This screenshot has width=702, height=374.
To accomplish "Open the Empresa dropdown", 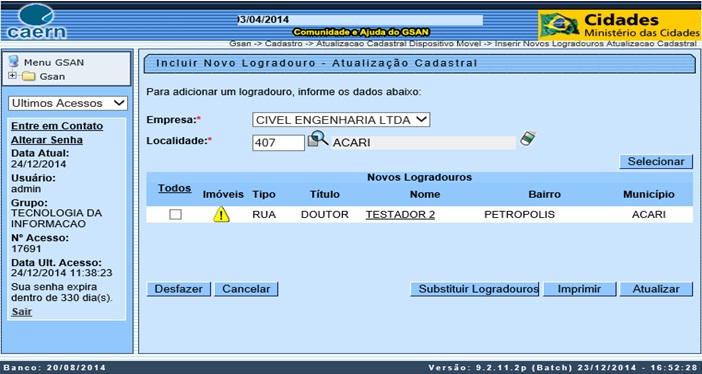I will click(x=341, y=120).
